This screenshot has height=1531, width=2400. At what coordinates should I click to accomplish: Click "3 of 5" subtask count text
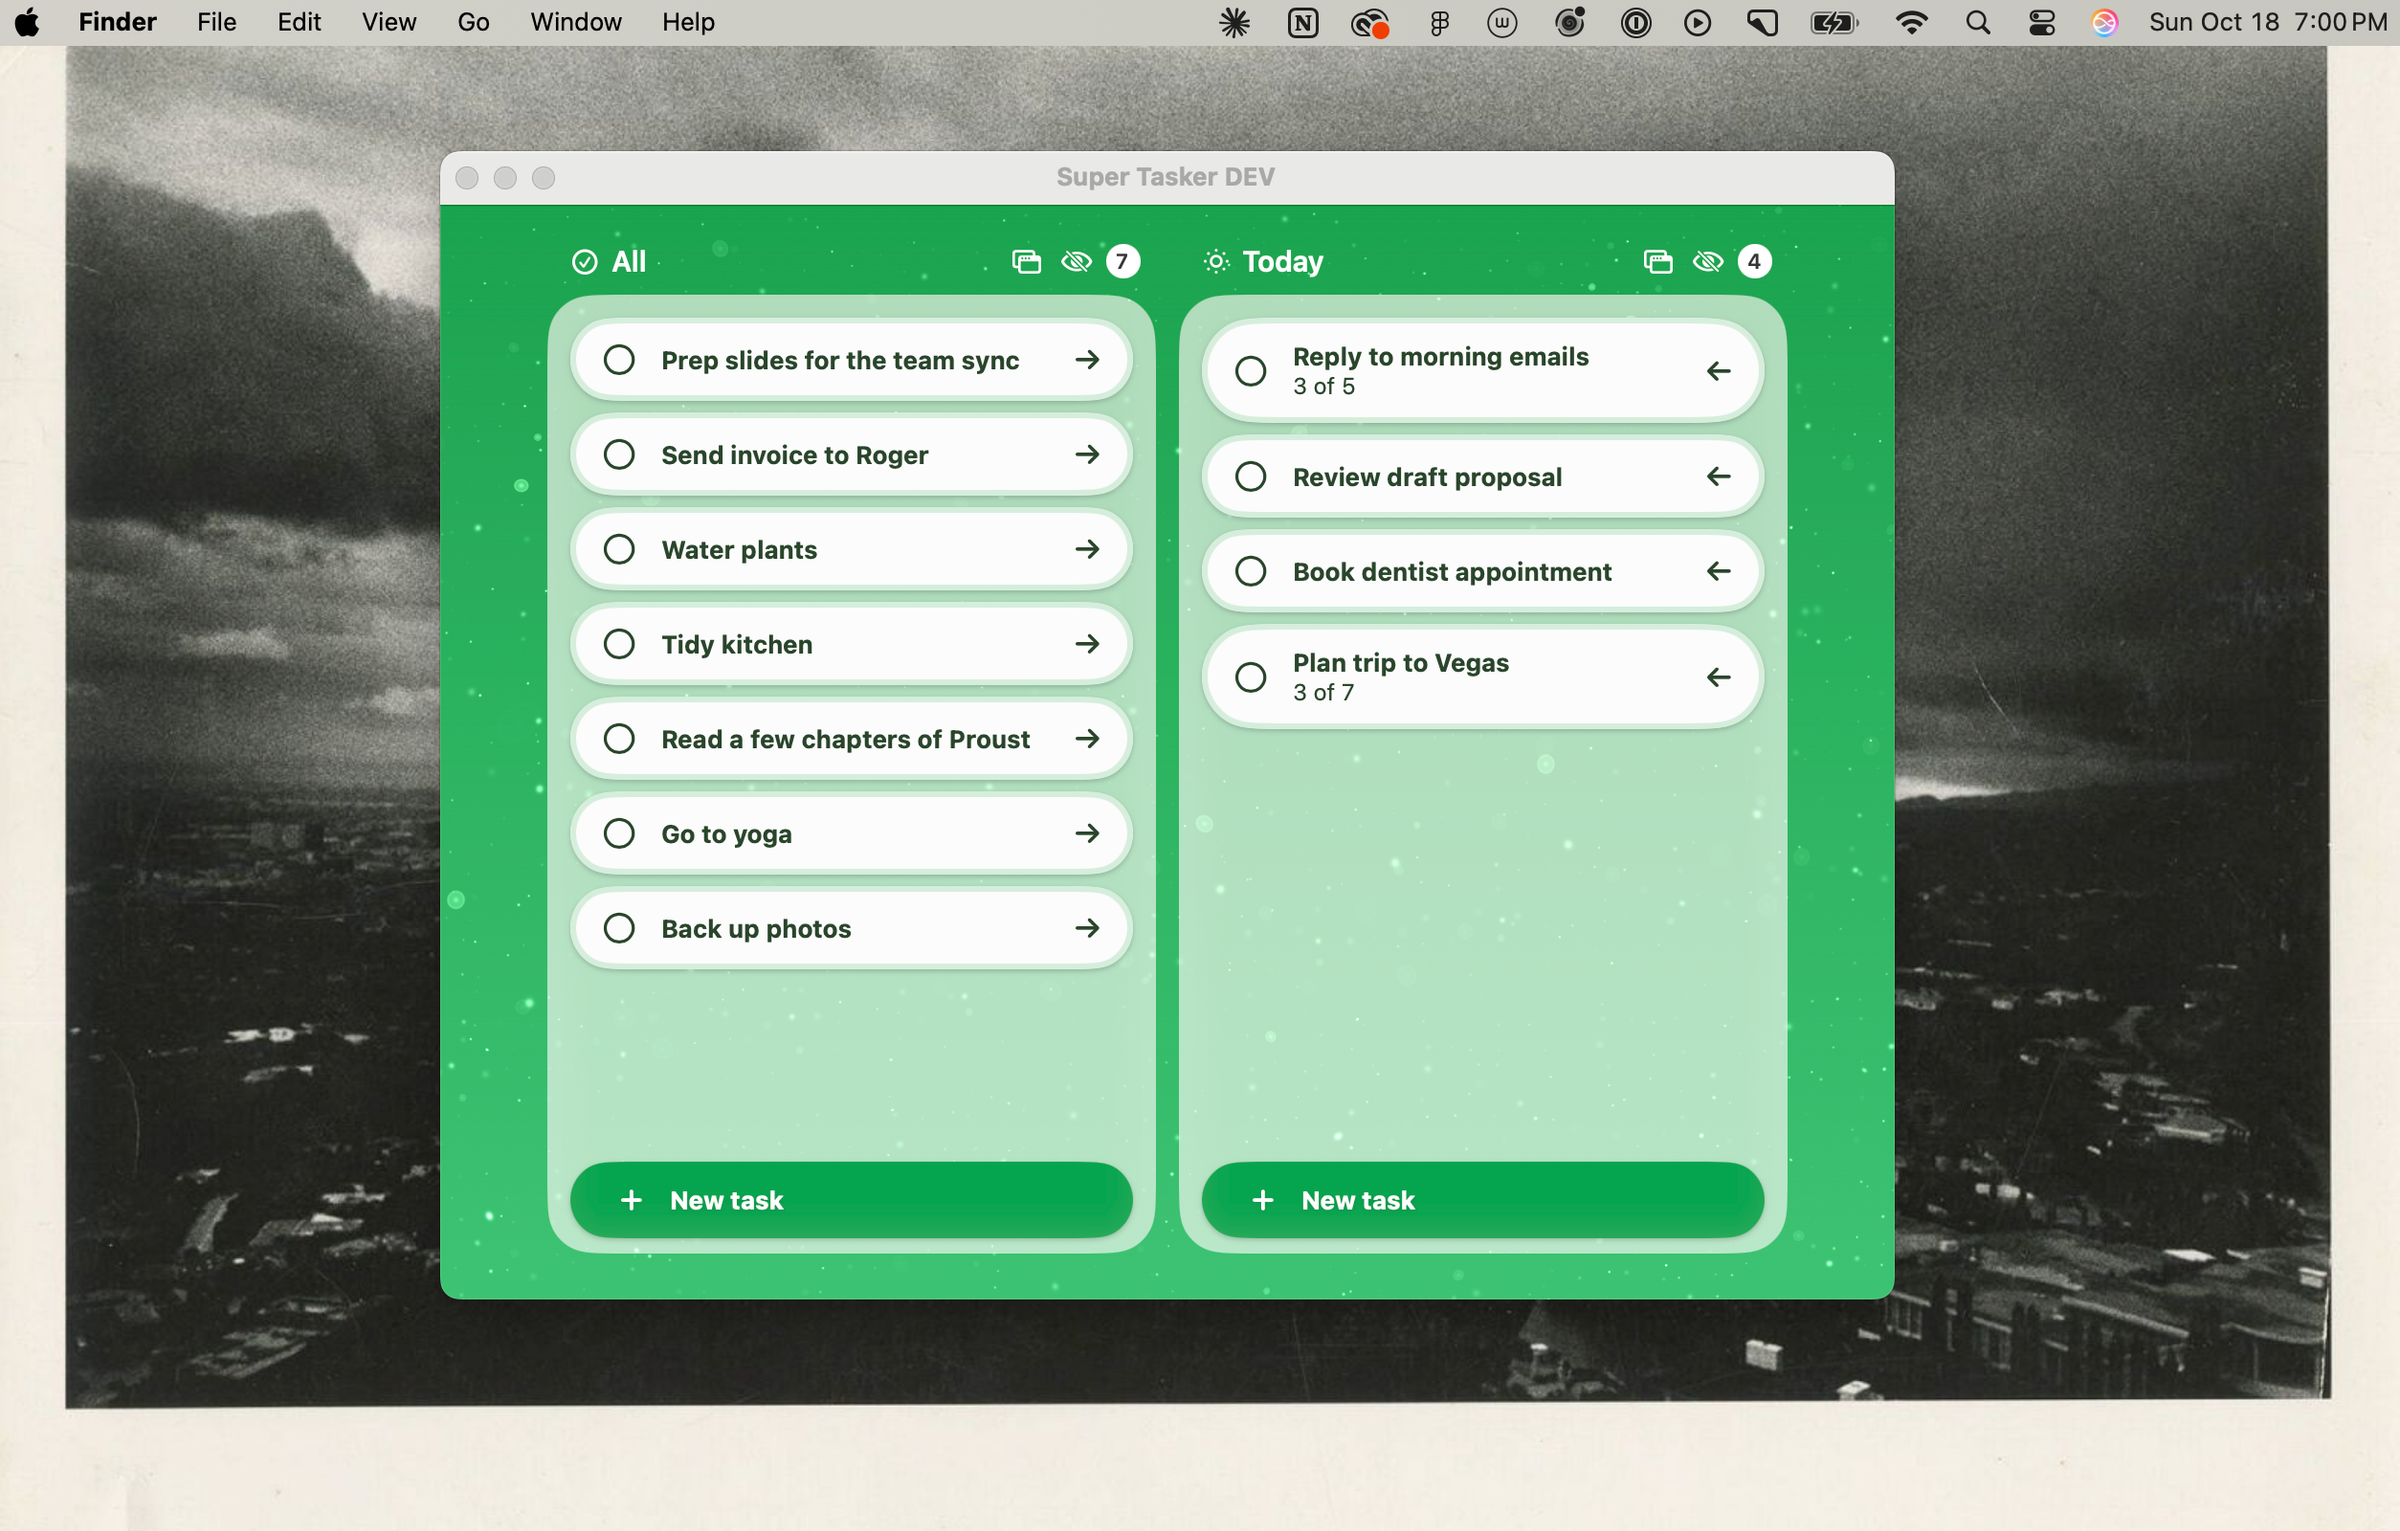[x=1323, y=386]
